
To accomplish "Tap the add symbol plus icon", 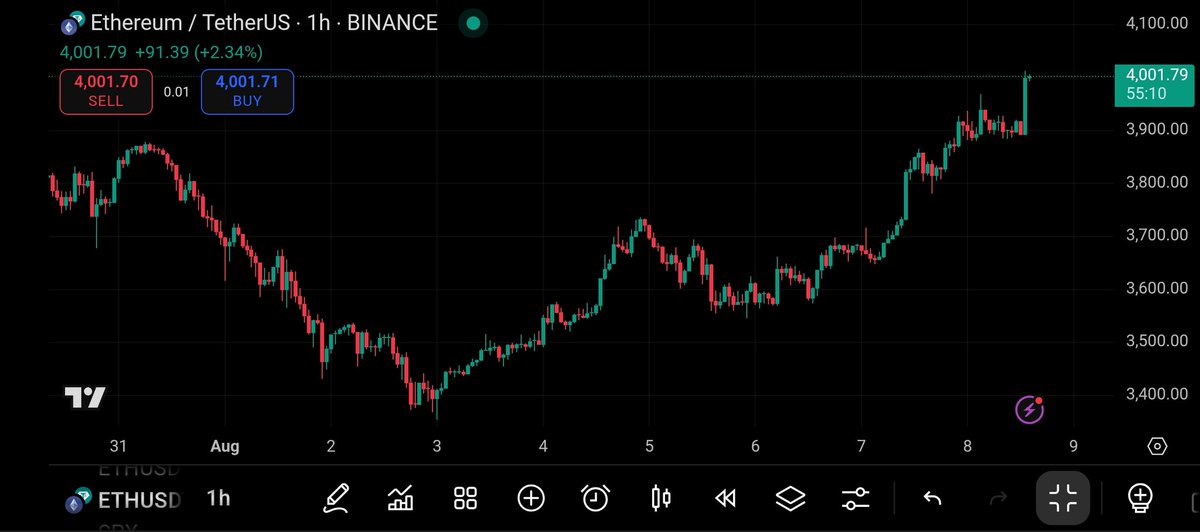I will click(530, 497).
